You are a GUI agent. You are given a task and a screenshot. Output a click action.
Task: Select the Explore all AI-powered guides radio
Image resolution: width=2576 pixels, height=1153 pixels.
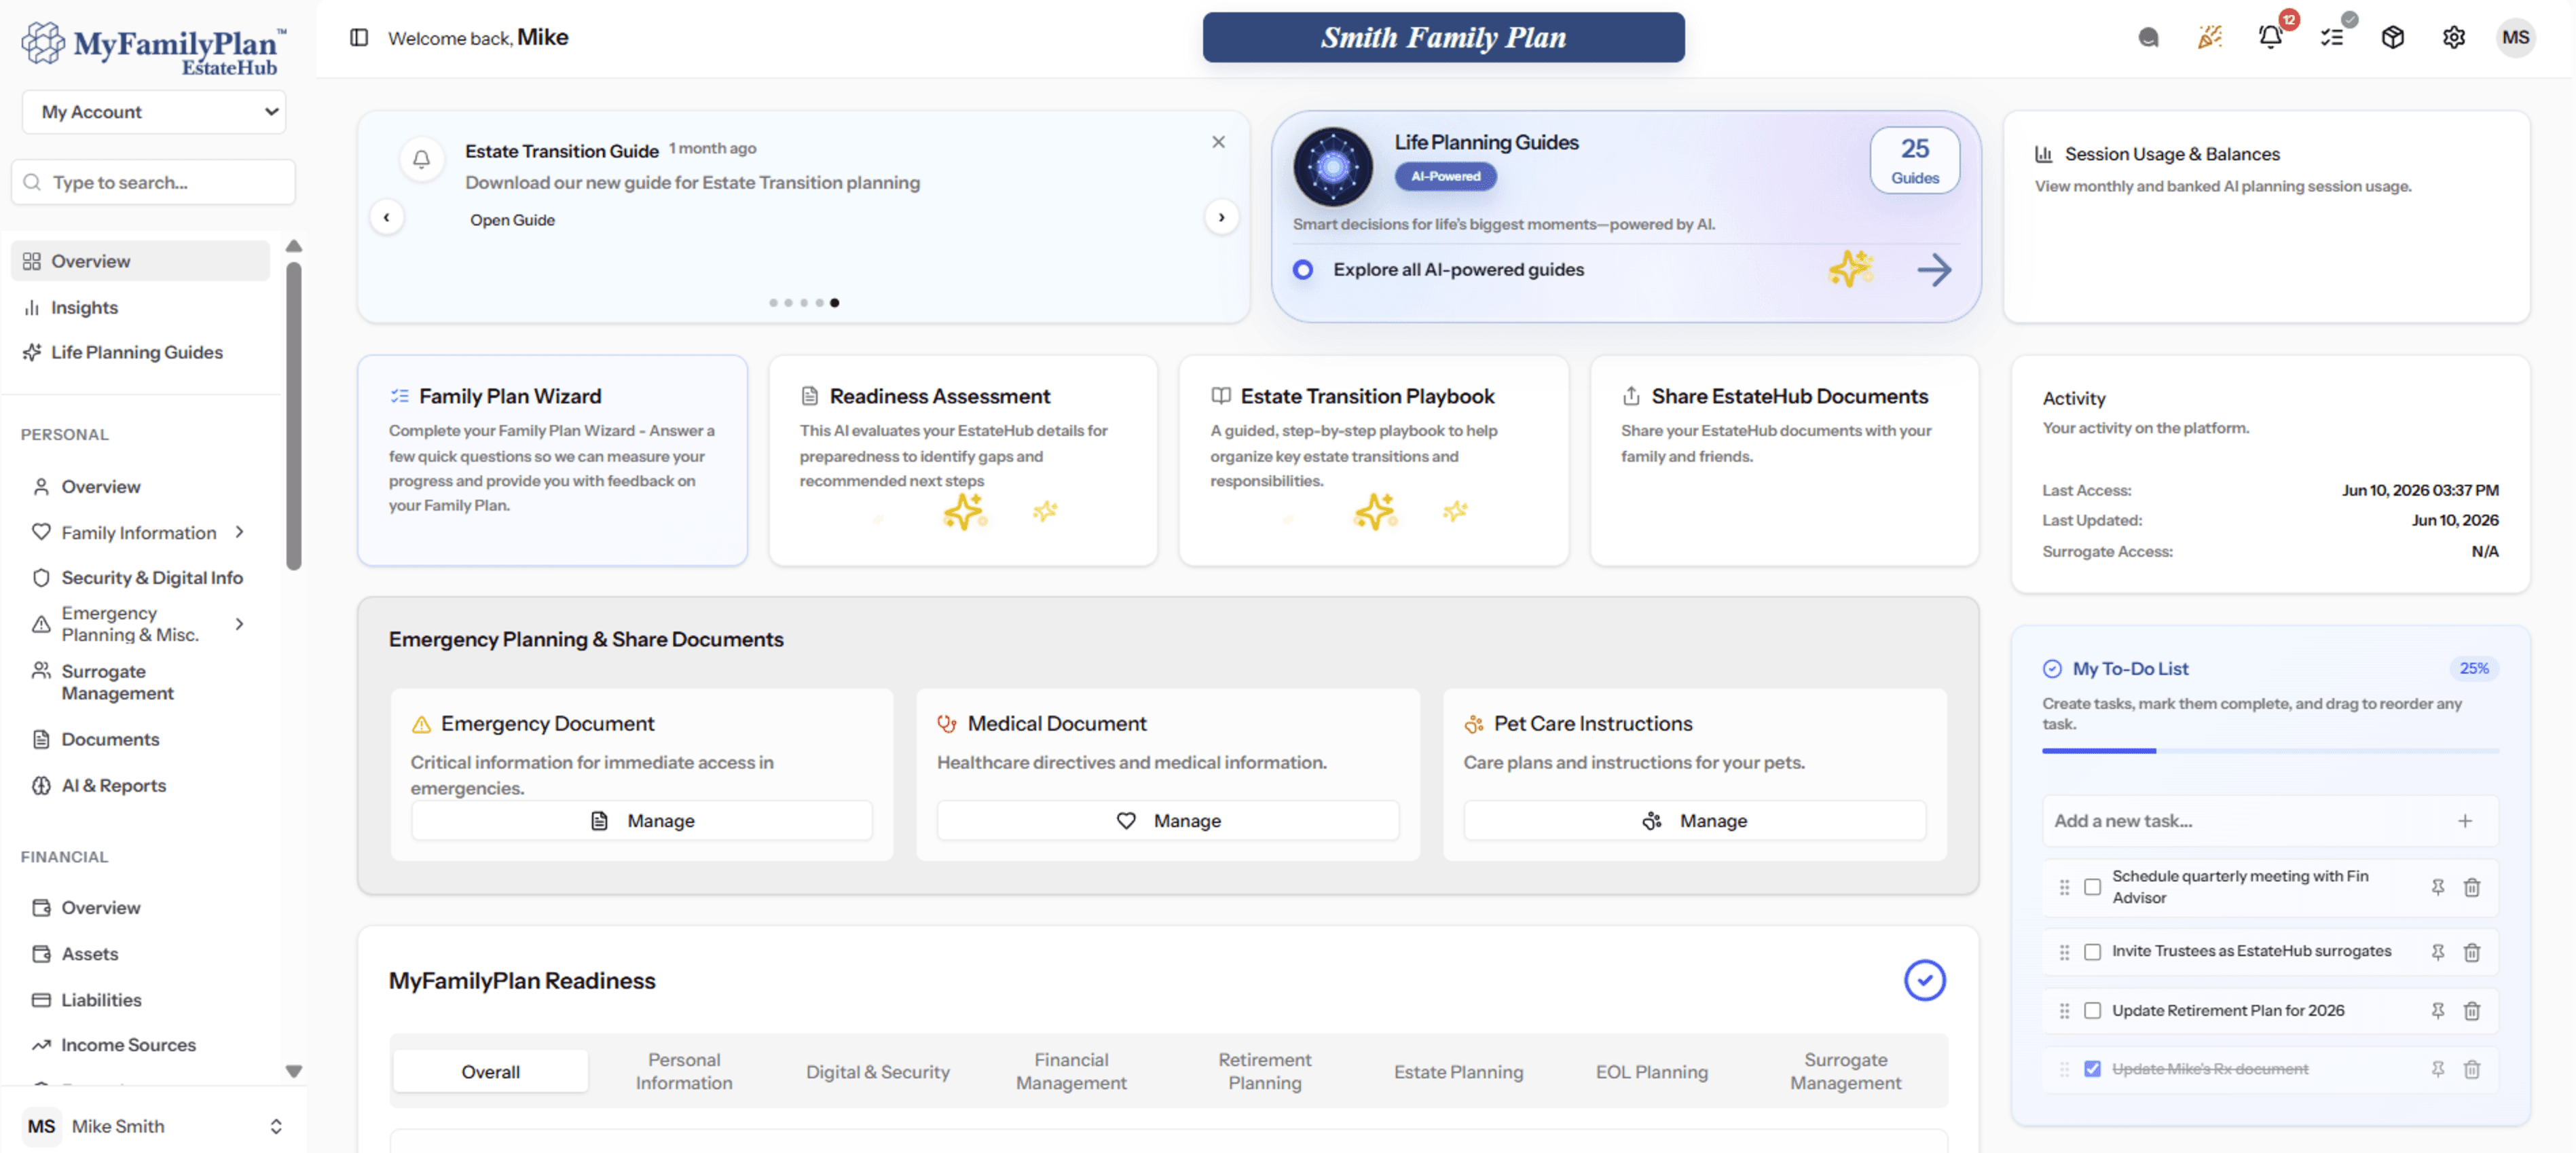[x=1302, y=270]
